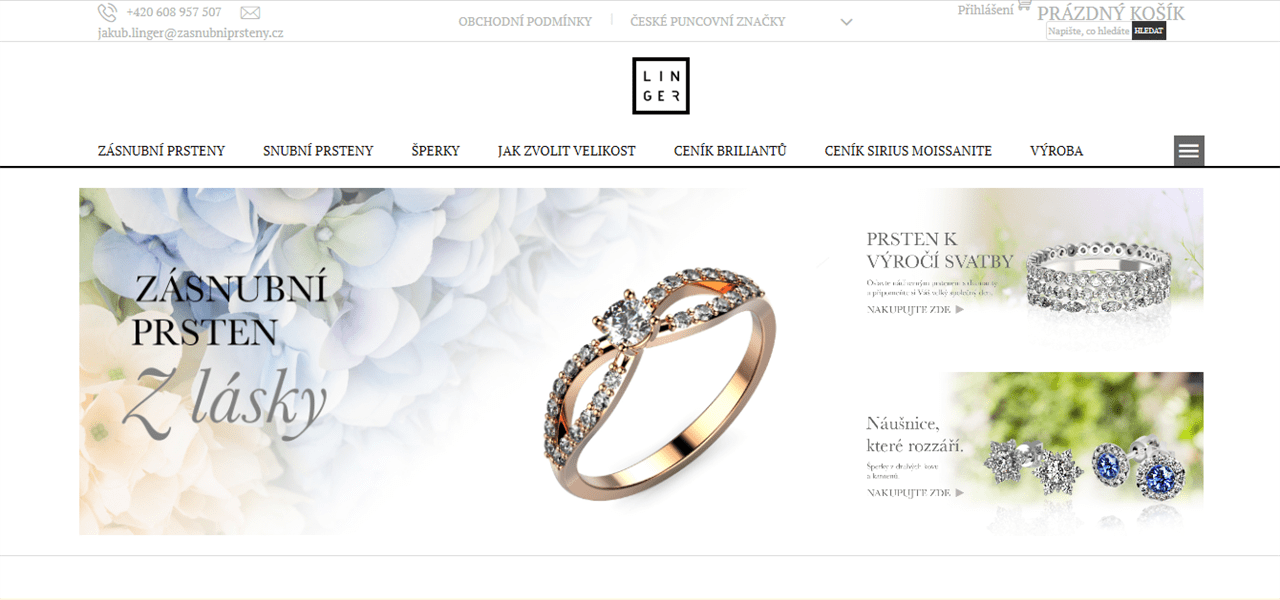Click the Hledat search button
The height and width of the screenshot is (600, 1280).
coord(1149,31)
